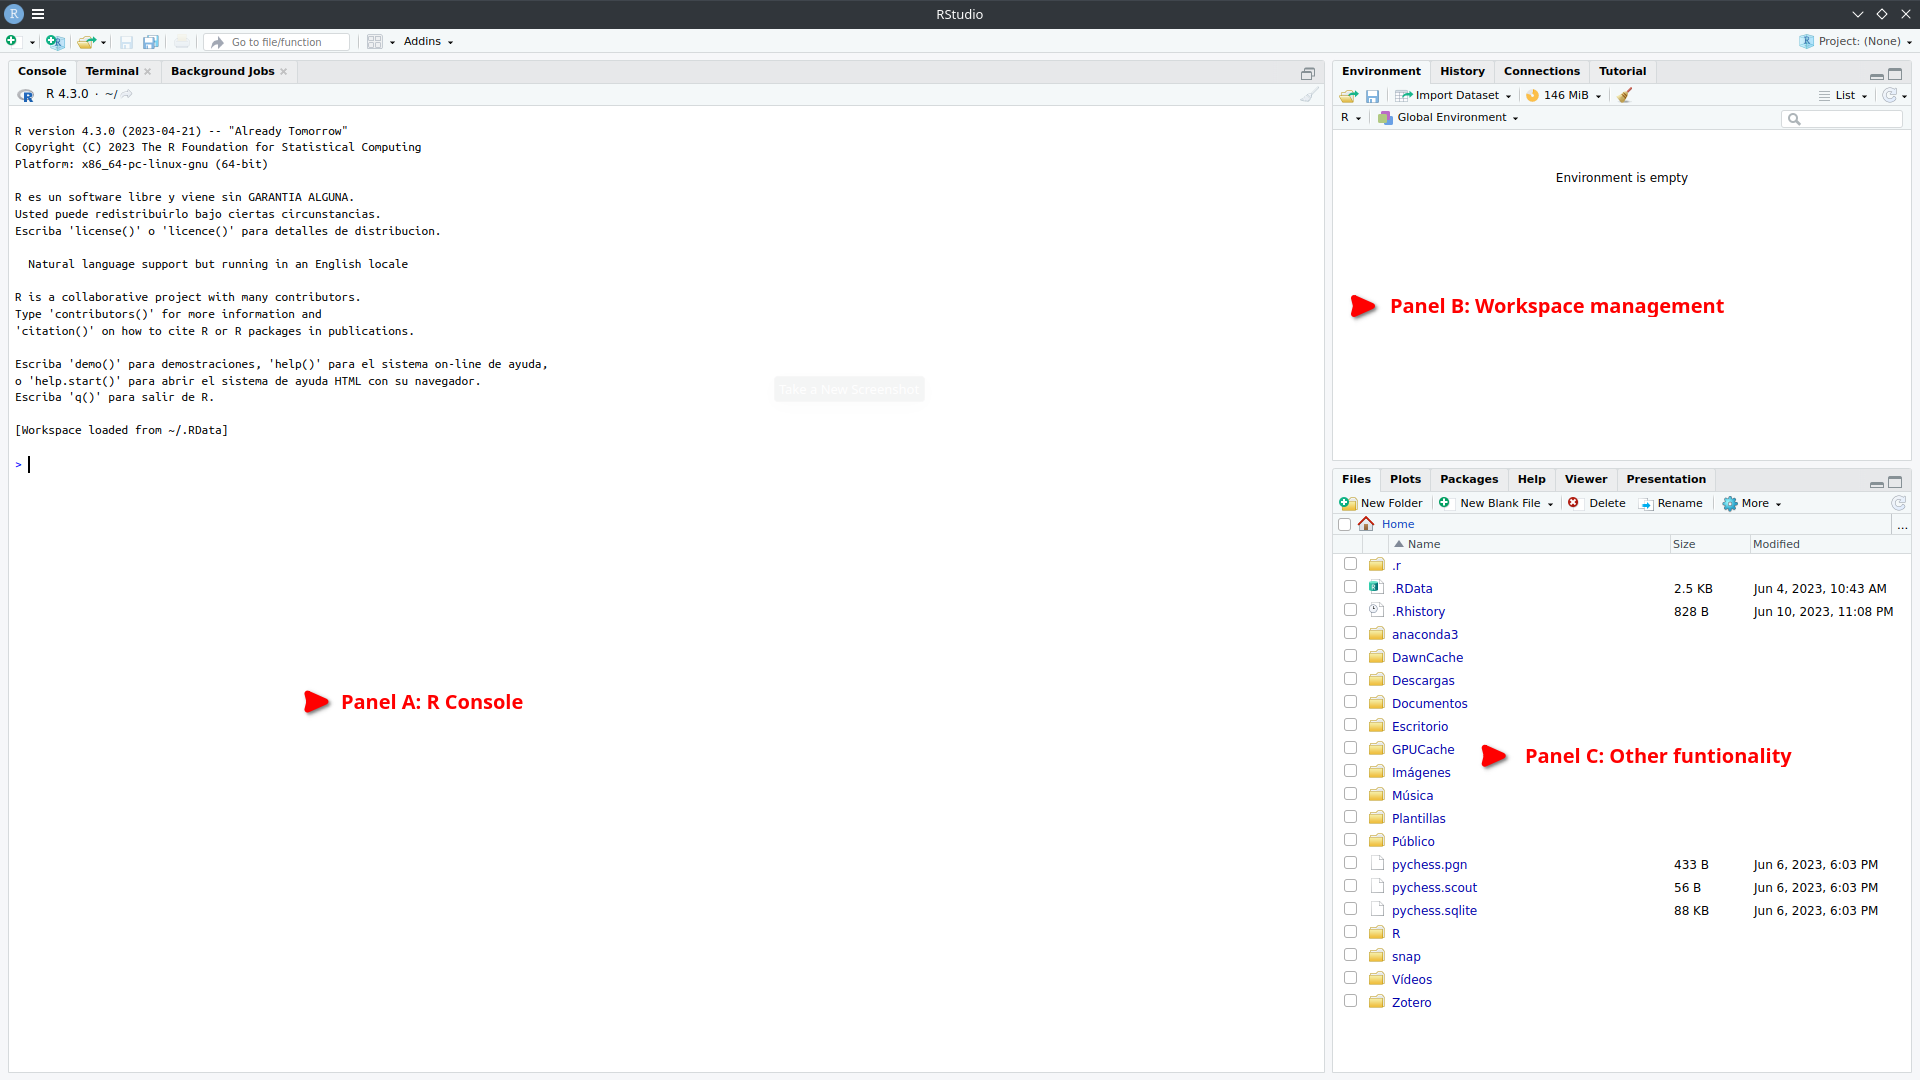The width and height of the screenshot is (1920, 1080).
Task: Click the Workspace Panes grid icon
Action: [375, 42]
